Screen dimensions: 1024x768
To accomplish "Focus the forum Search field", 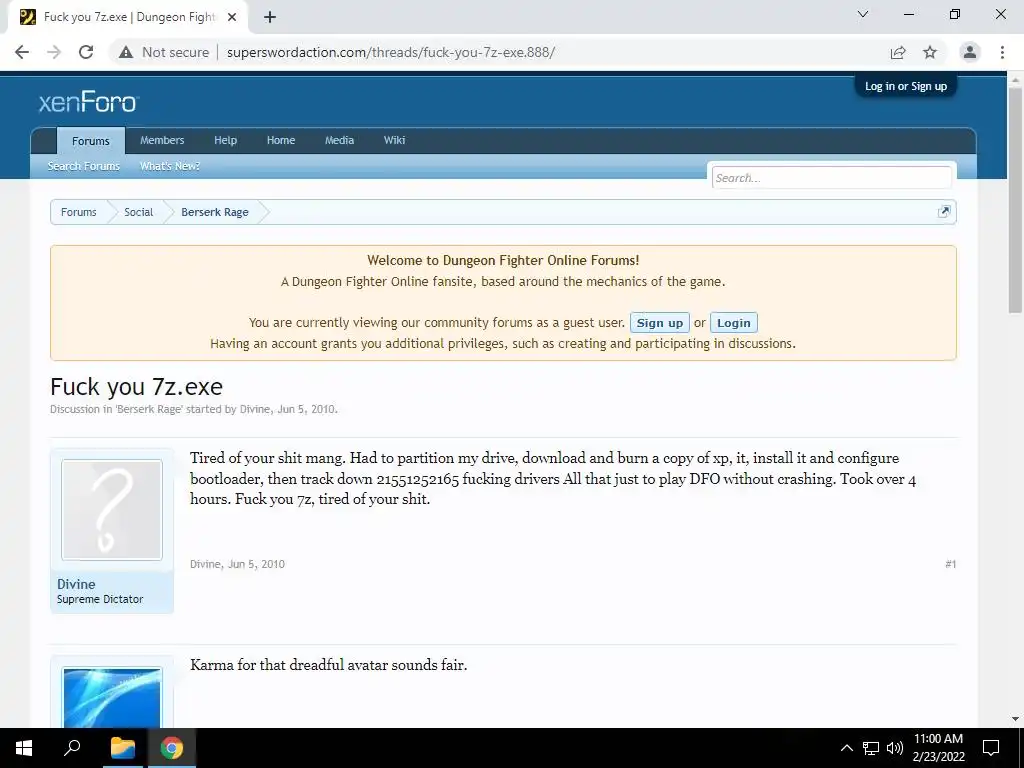I will click(831, 178).
